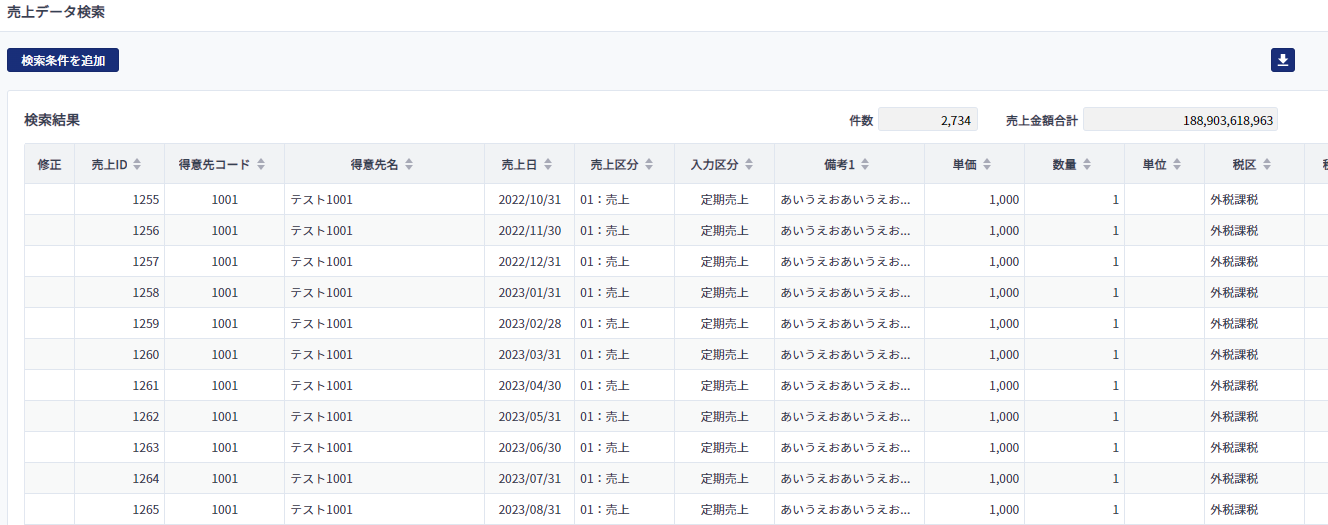
Task: Click customer code 1001 in row 1262
Action: tap(225, 417)
